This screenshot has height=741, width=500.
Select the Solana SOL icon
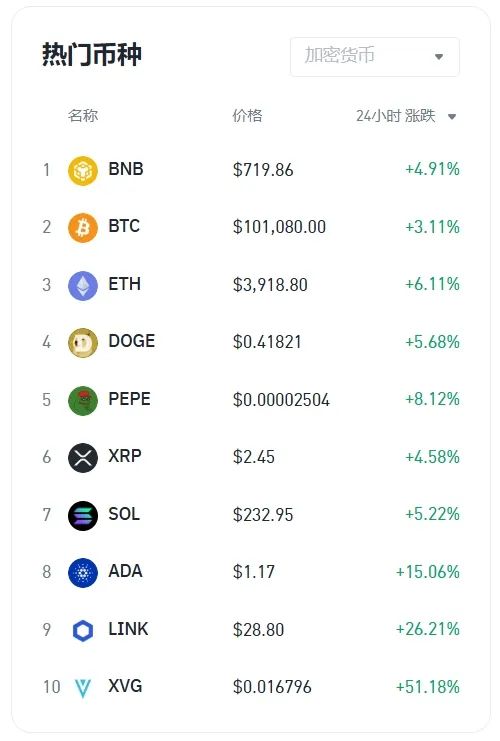(x=83, y=516)
